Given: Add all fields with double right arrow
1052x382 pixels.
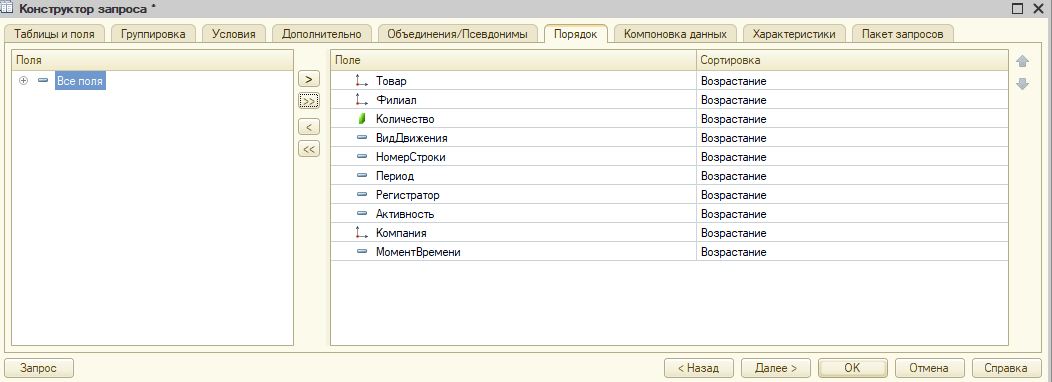Looking at the screenshot, I should pos(309,101).
